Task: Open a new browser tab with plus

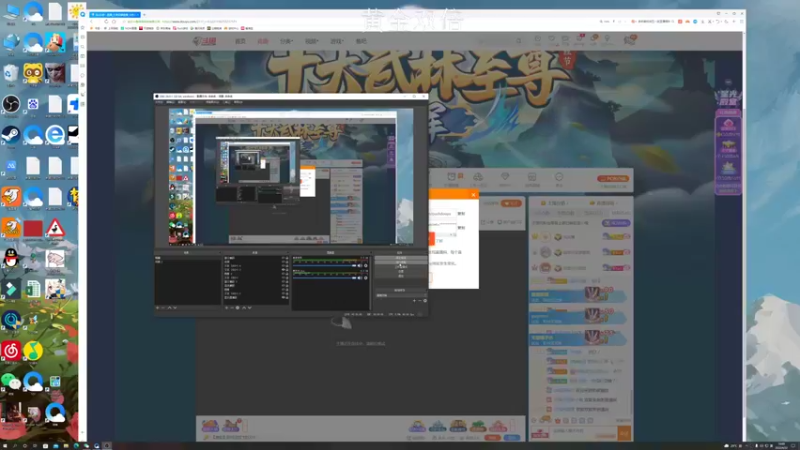Action: tap(144, 14)
